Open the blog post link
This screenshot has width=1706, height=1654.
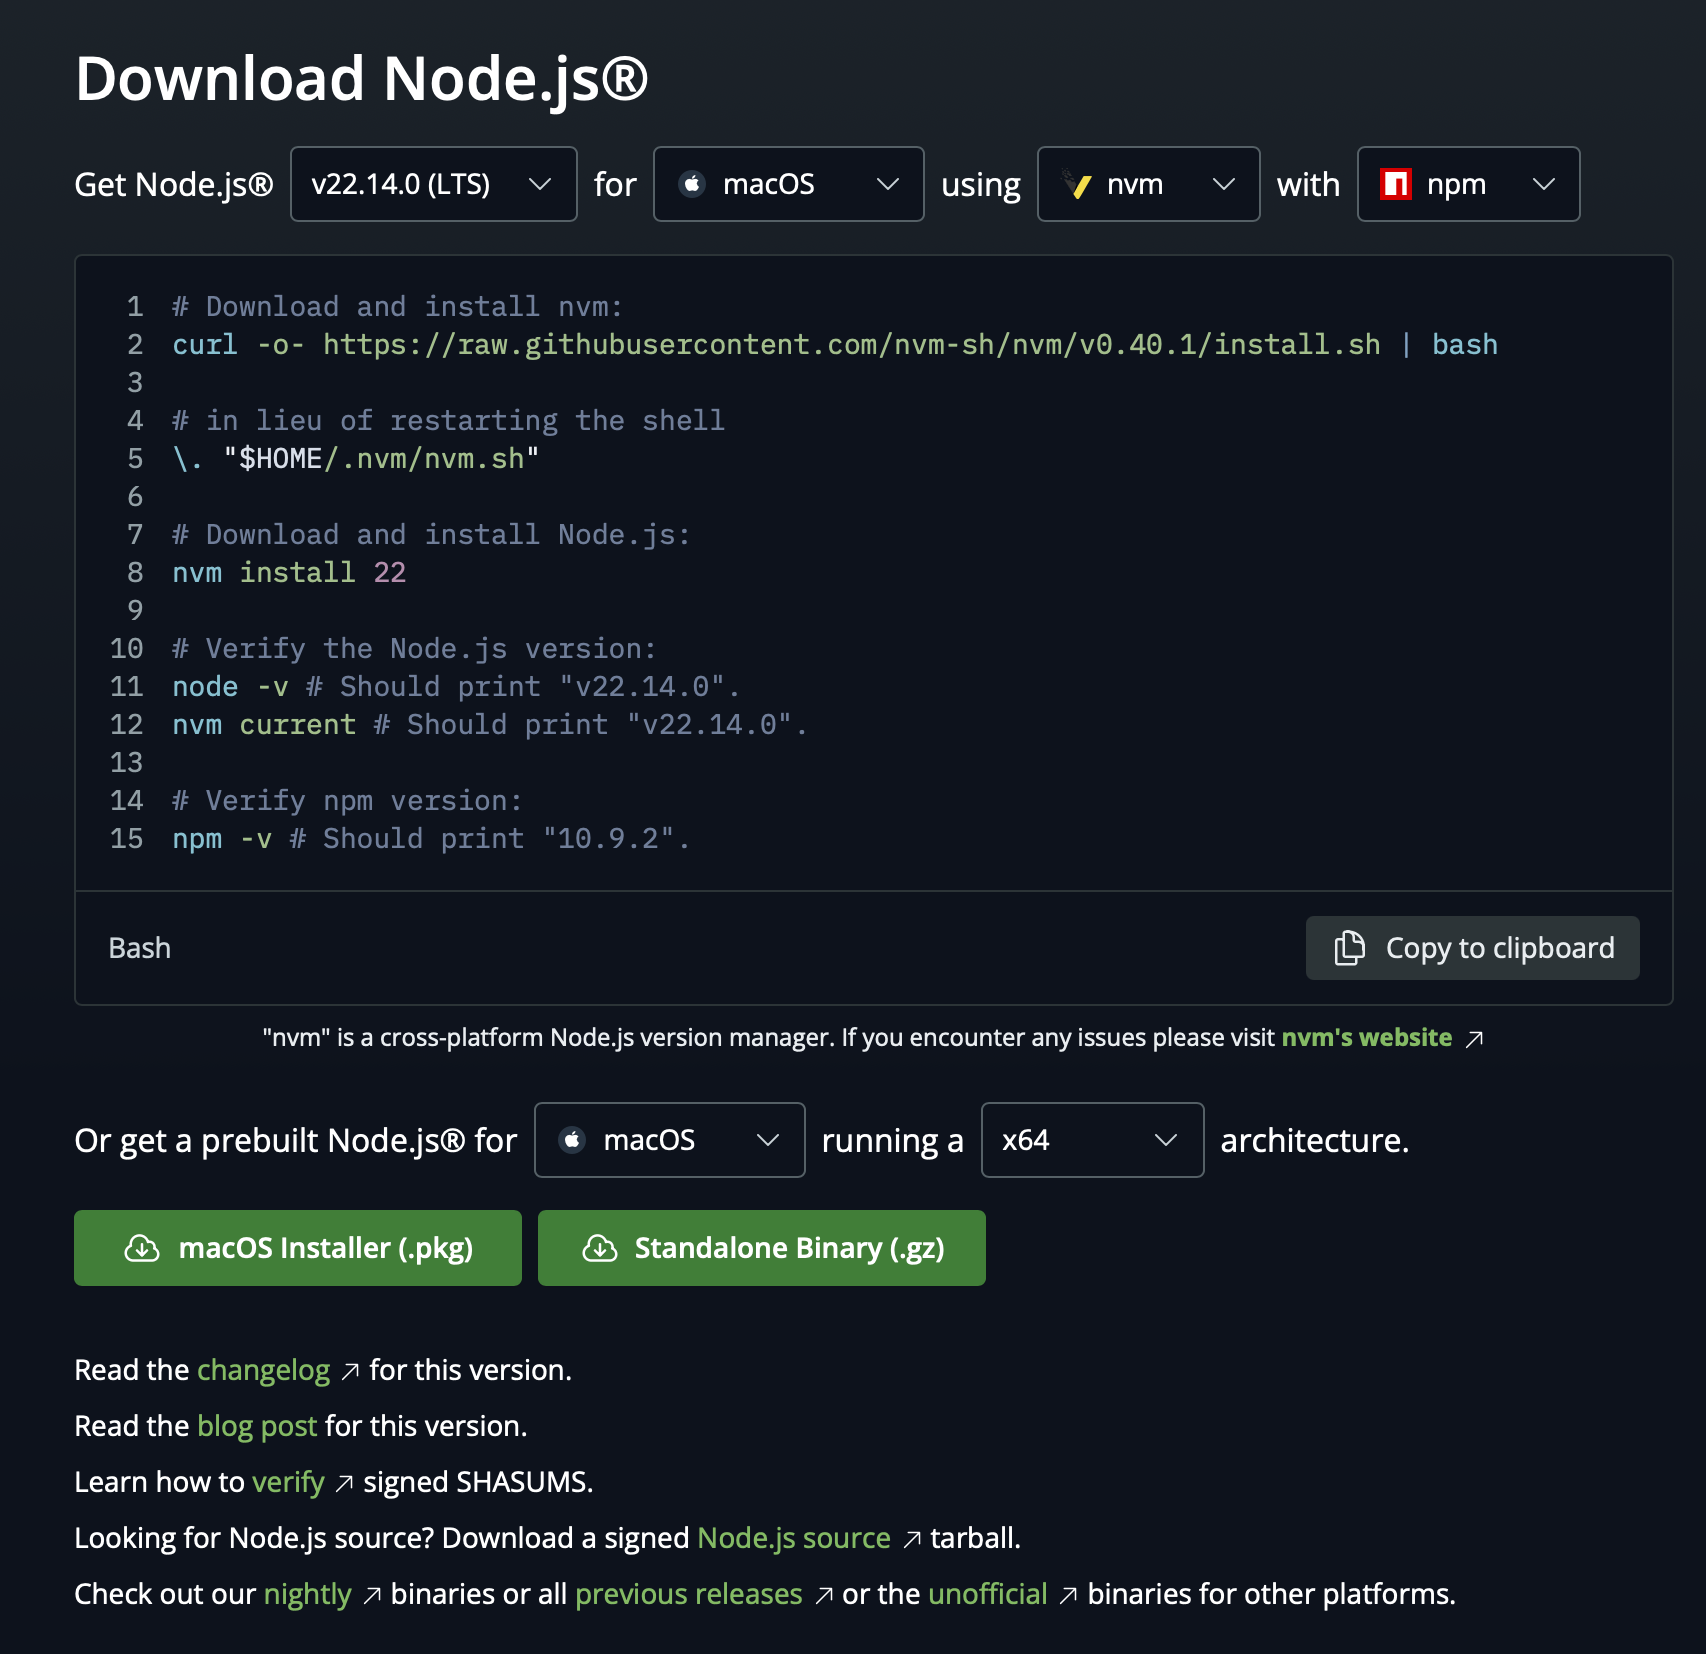point(257,1426)
